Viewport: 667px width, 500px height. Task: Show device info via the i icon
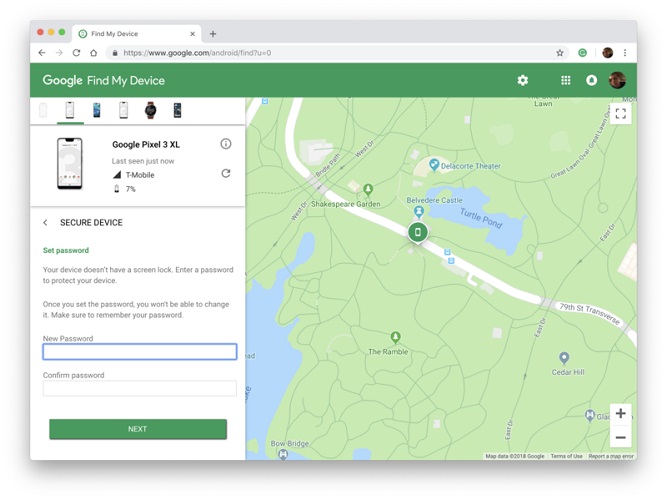point(226,144)
